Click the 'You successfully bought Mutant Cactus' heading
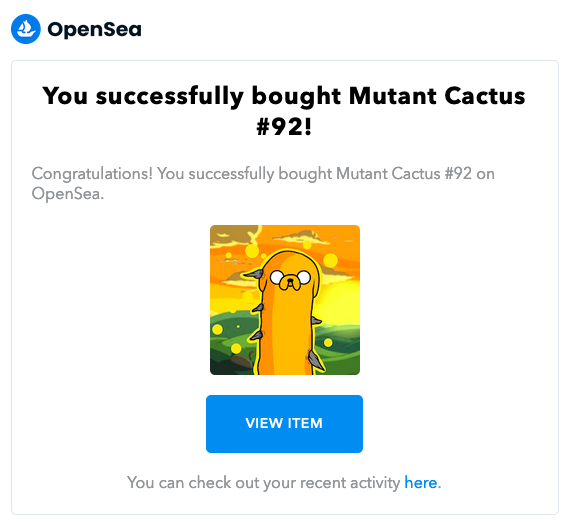Image resolution: width=570 pixels, height=523 pixels. pos(284,96)
